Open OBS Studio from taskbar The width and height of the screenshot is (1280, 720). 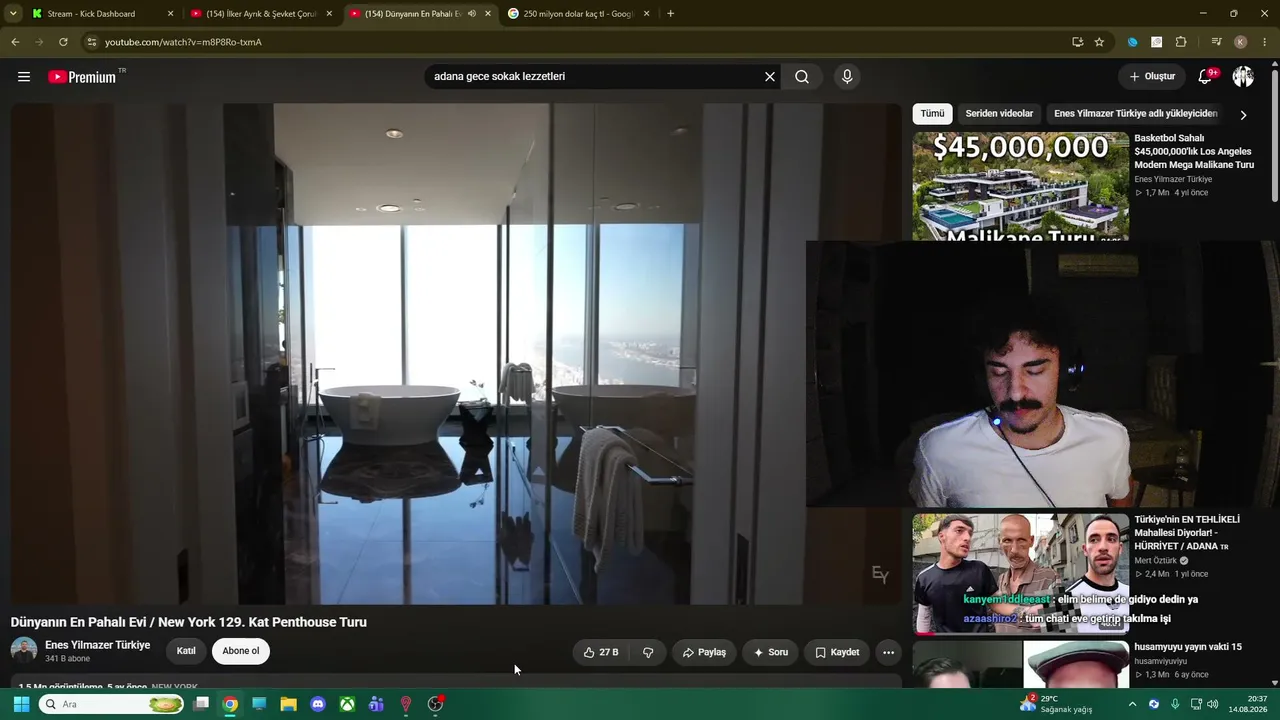435,704
